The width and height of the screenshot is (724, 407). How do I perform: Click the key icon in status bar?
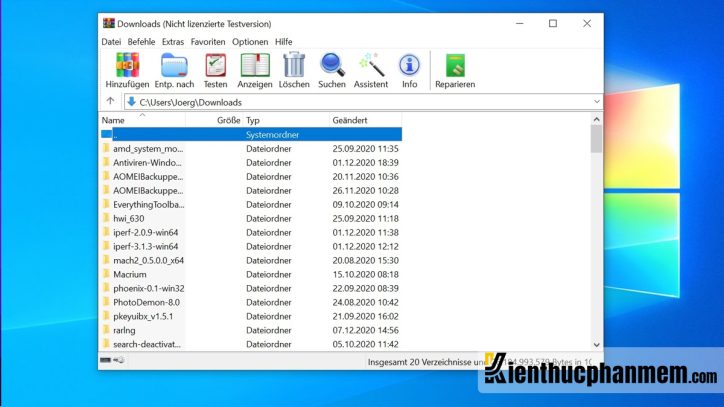tap(119, 360)
